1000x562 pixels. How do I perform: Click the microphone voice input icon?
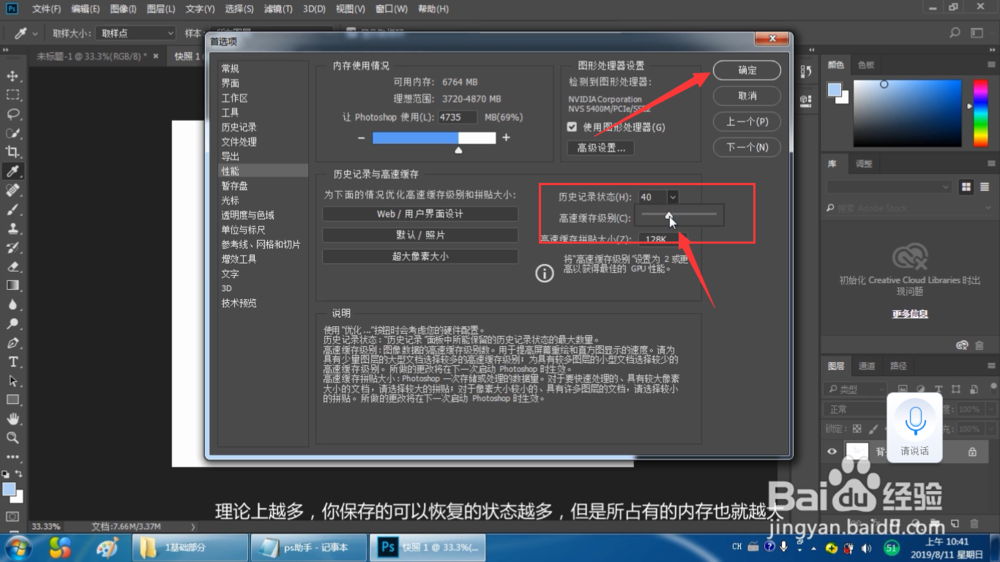915,422
